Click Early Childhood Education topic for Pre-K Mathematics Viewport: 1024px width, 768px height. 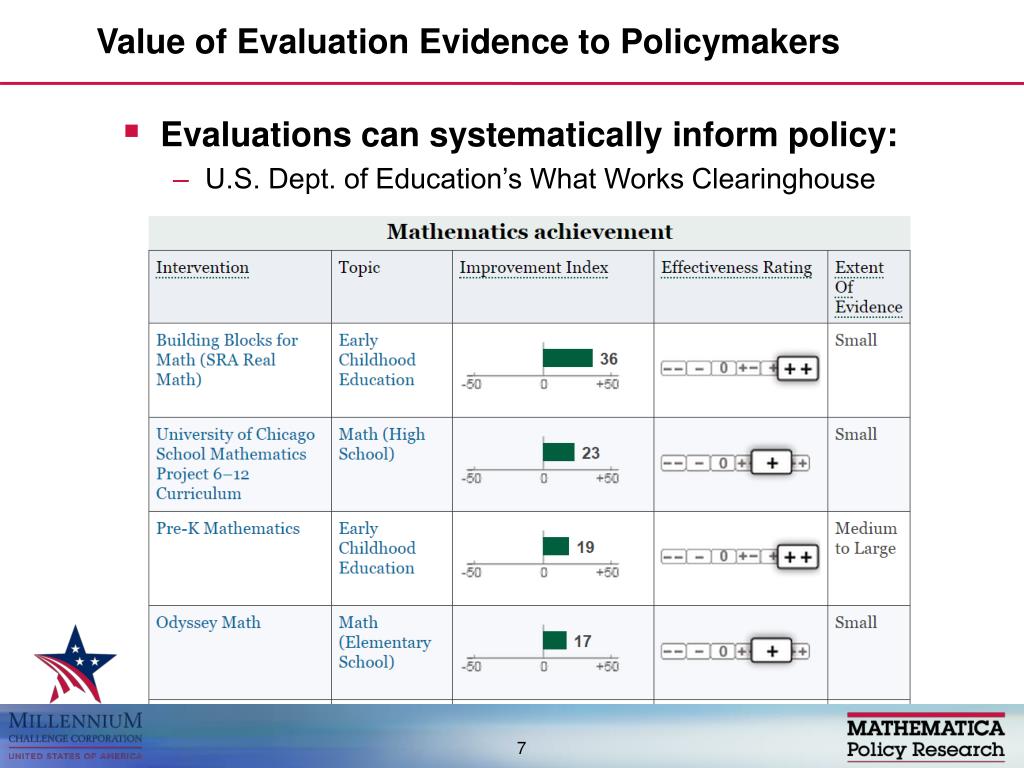377,548
